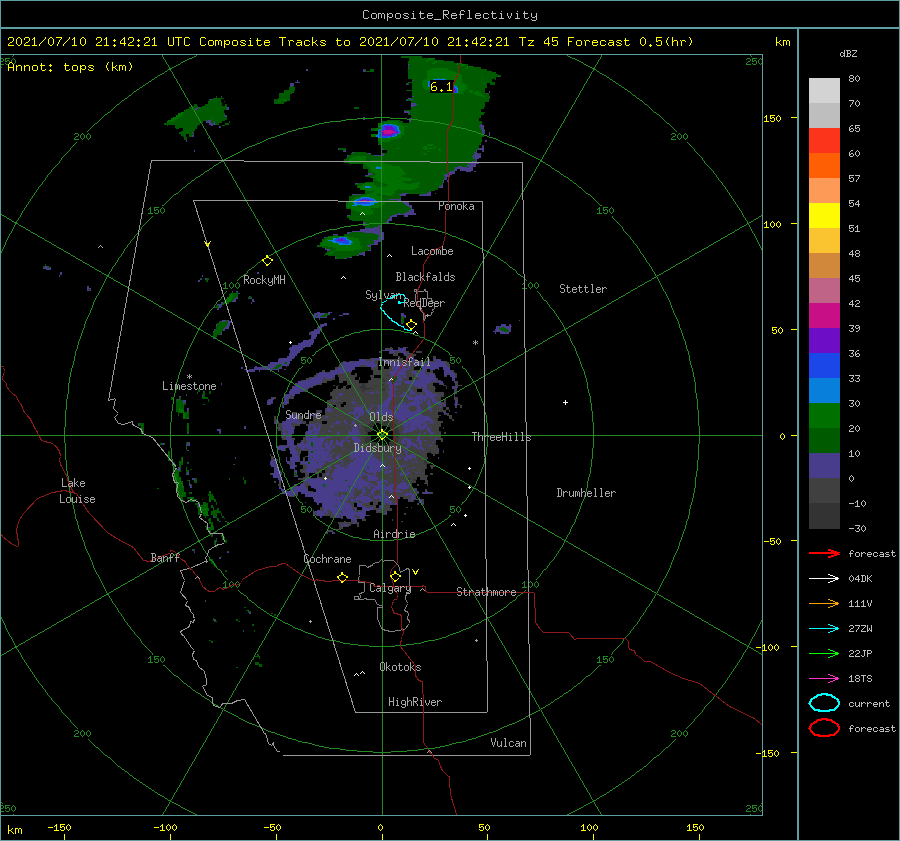
Task: Click the bright yellow 51-54 dBZ swatch
Action: coord(824,215)
